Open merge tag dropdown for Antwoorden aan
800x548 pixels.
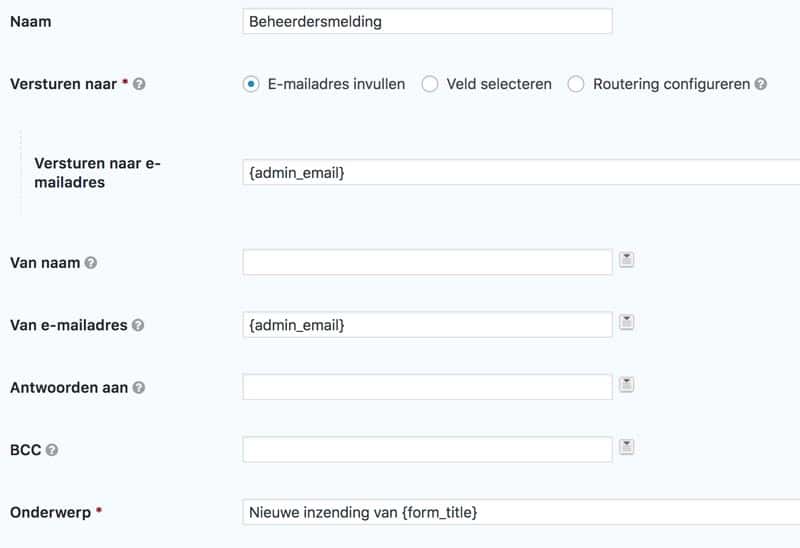[x=627, y=385]
